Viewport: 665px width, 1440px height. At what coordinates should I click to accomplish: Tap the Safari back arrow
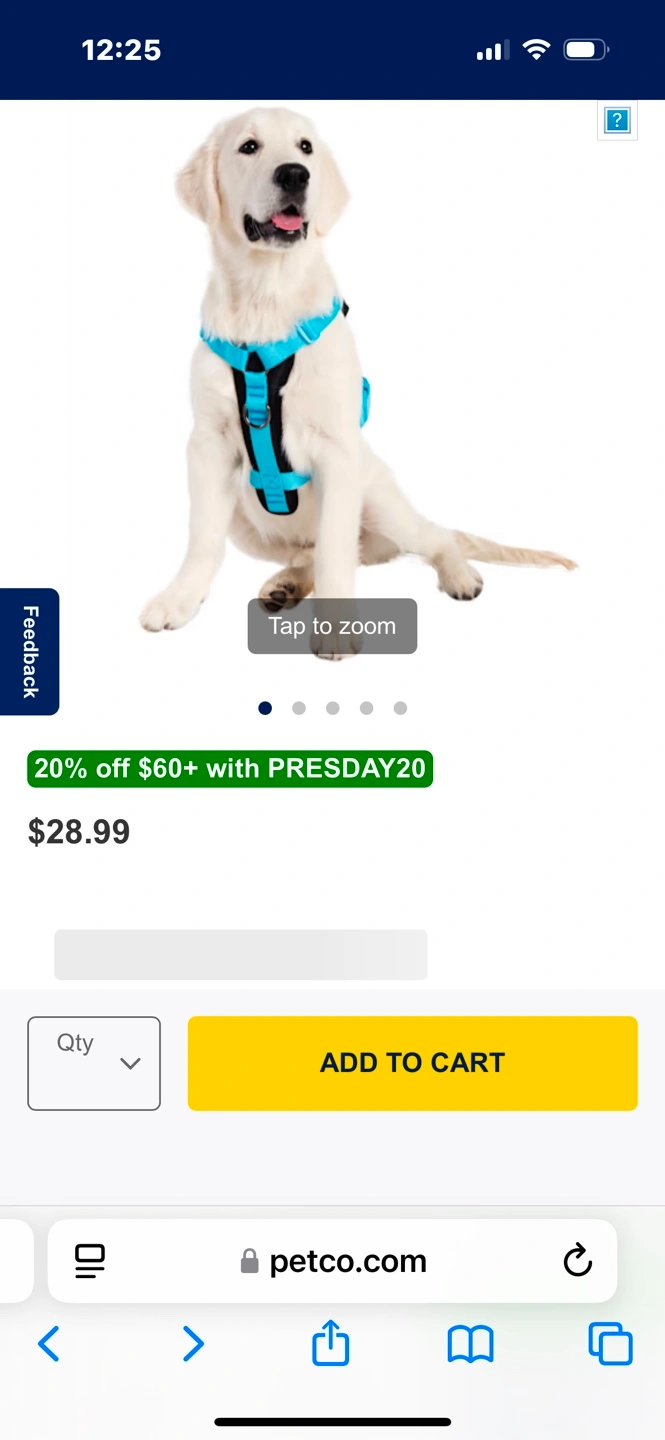pyautogui.click(x=48, y=1344)
